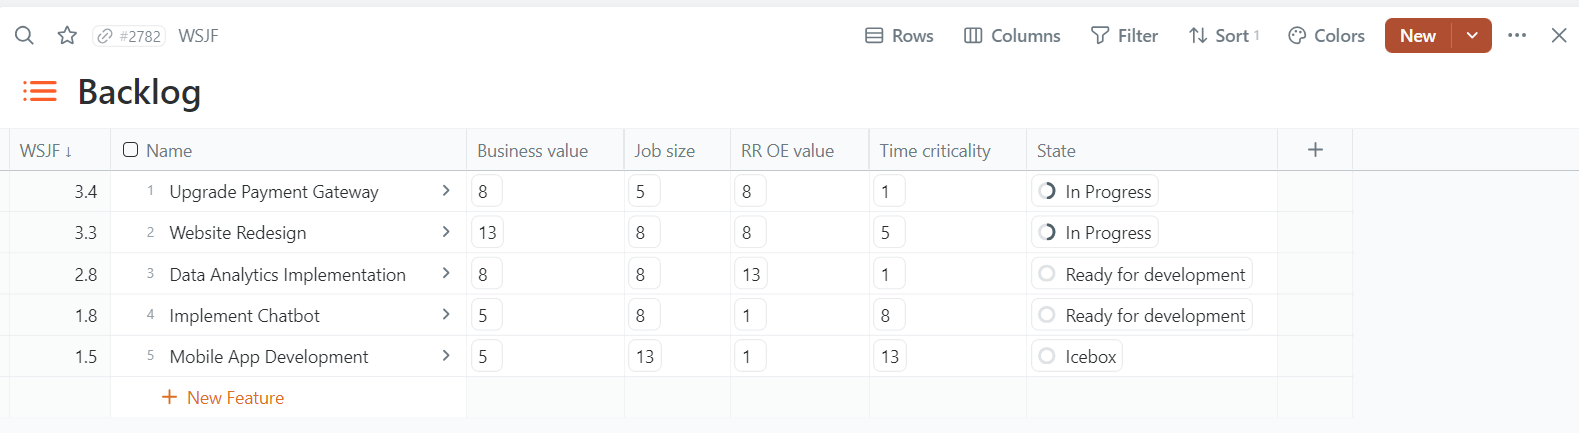Change state of Mobile App Development from Icebox
This screenshot has height=433, width=1579.
[1077, 357]
